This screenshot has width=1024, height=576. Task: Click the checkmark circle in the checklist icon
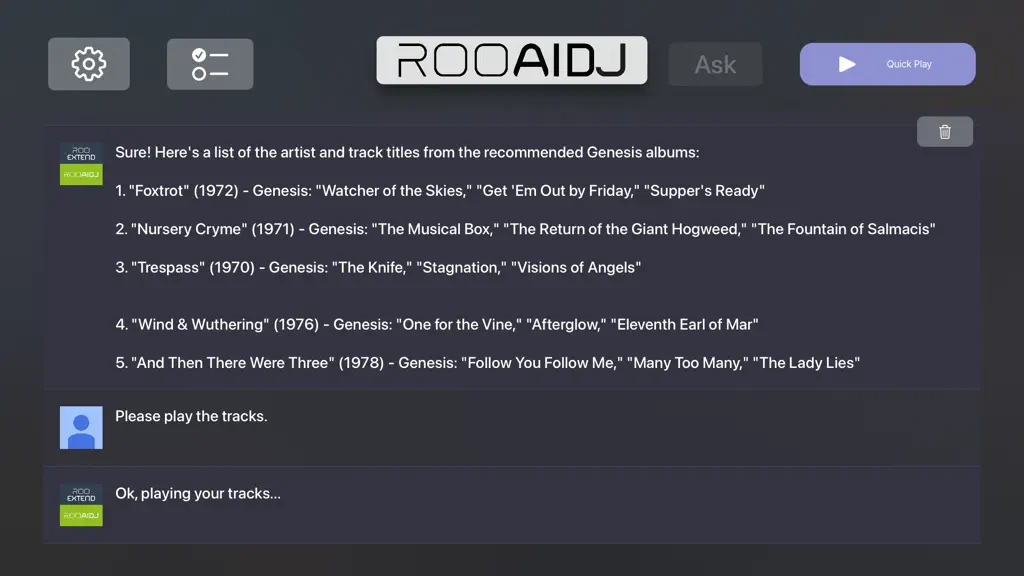click(199, 56)
